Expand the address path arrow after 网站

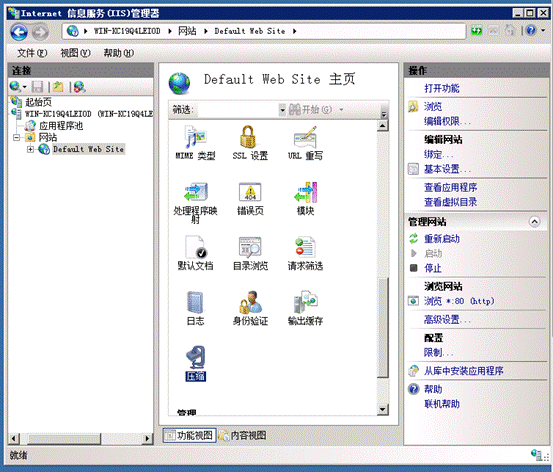click(206, 31)
